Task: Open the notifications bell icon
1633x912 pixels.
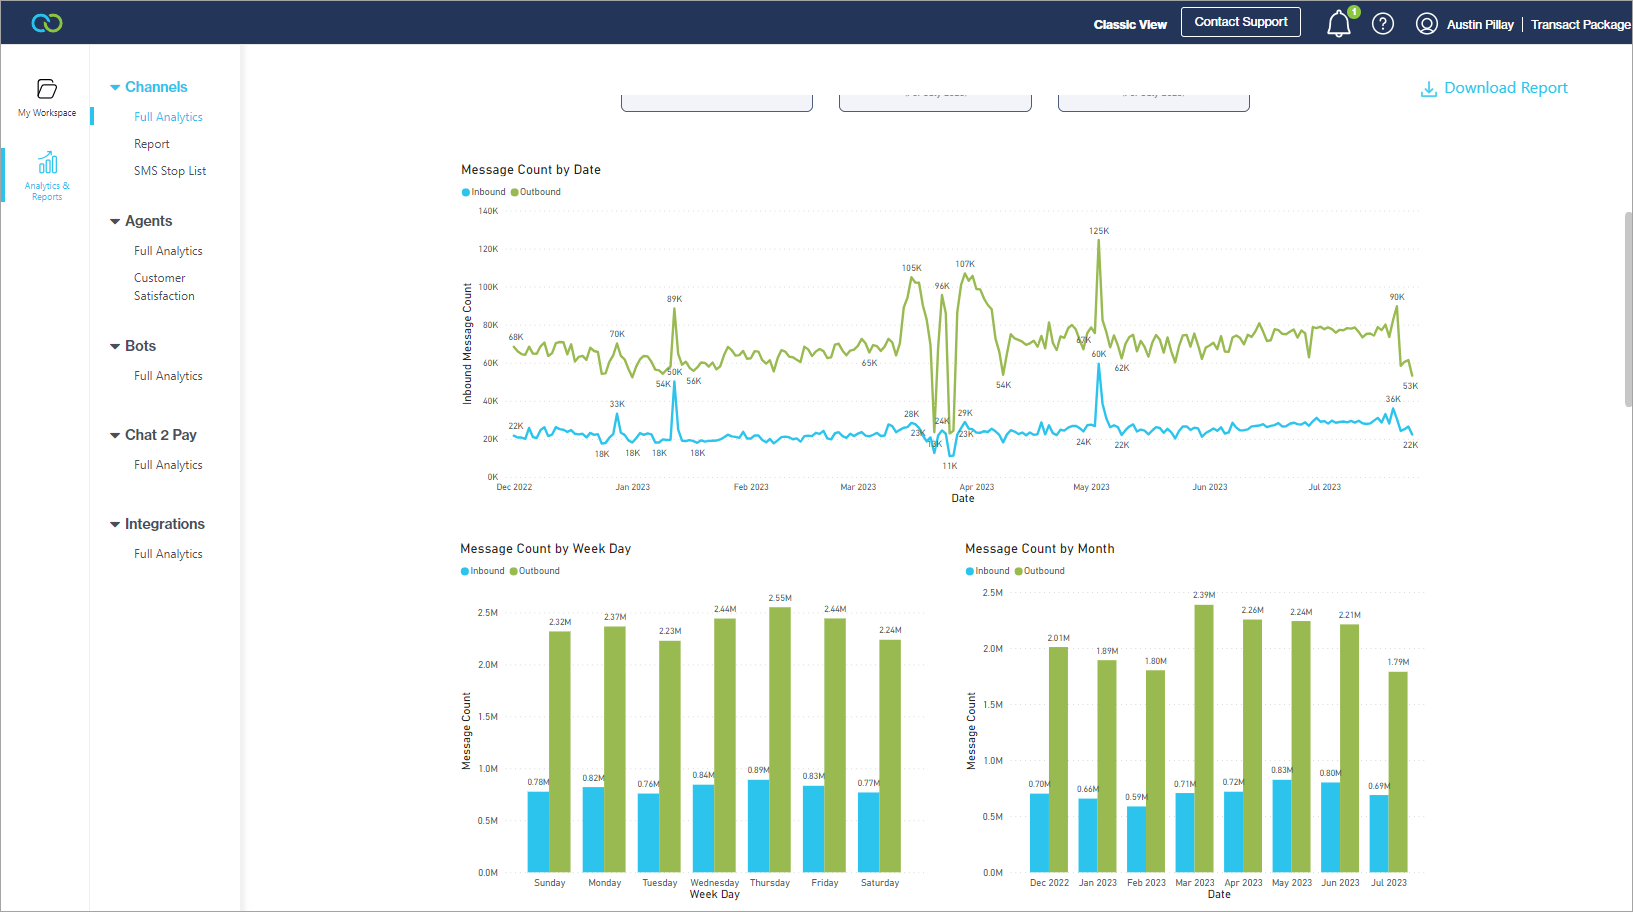Action: (1338, 24)
